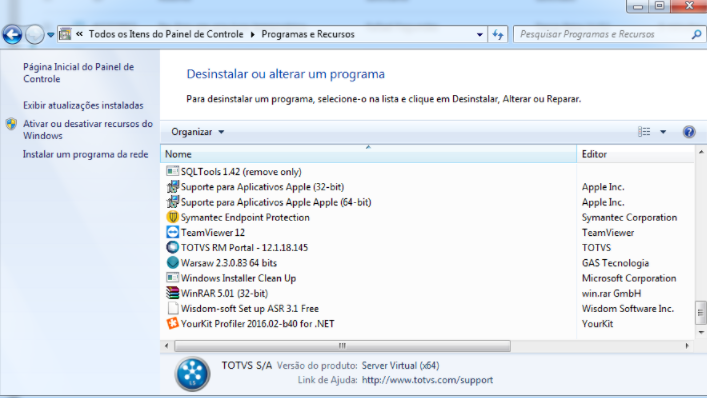Click the Server Virtual (x64) version value
This screenshot has width=707, height=398.
(400, 366)
